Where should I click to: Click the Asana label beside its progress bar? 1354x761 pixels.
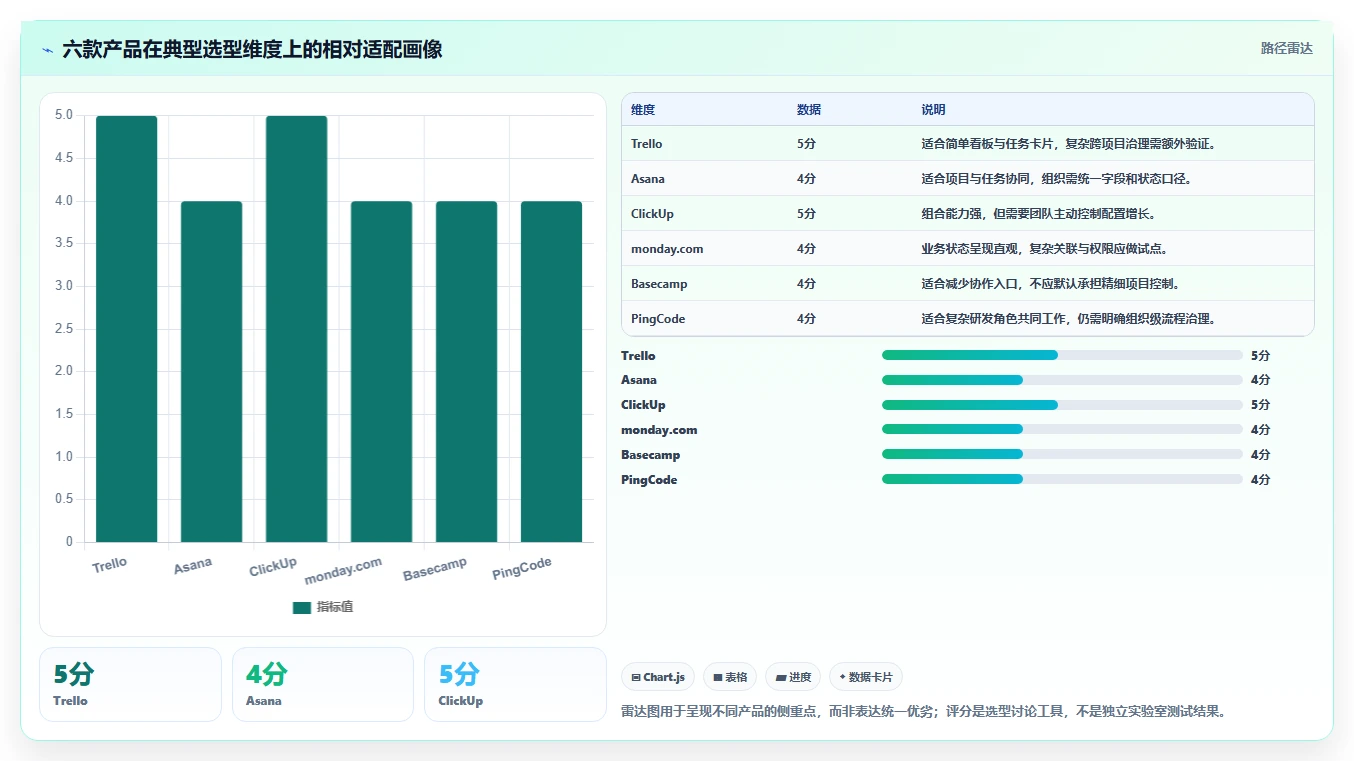click(x=639, y=380)
